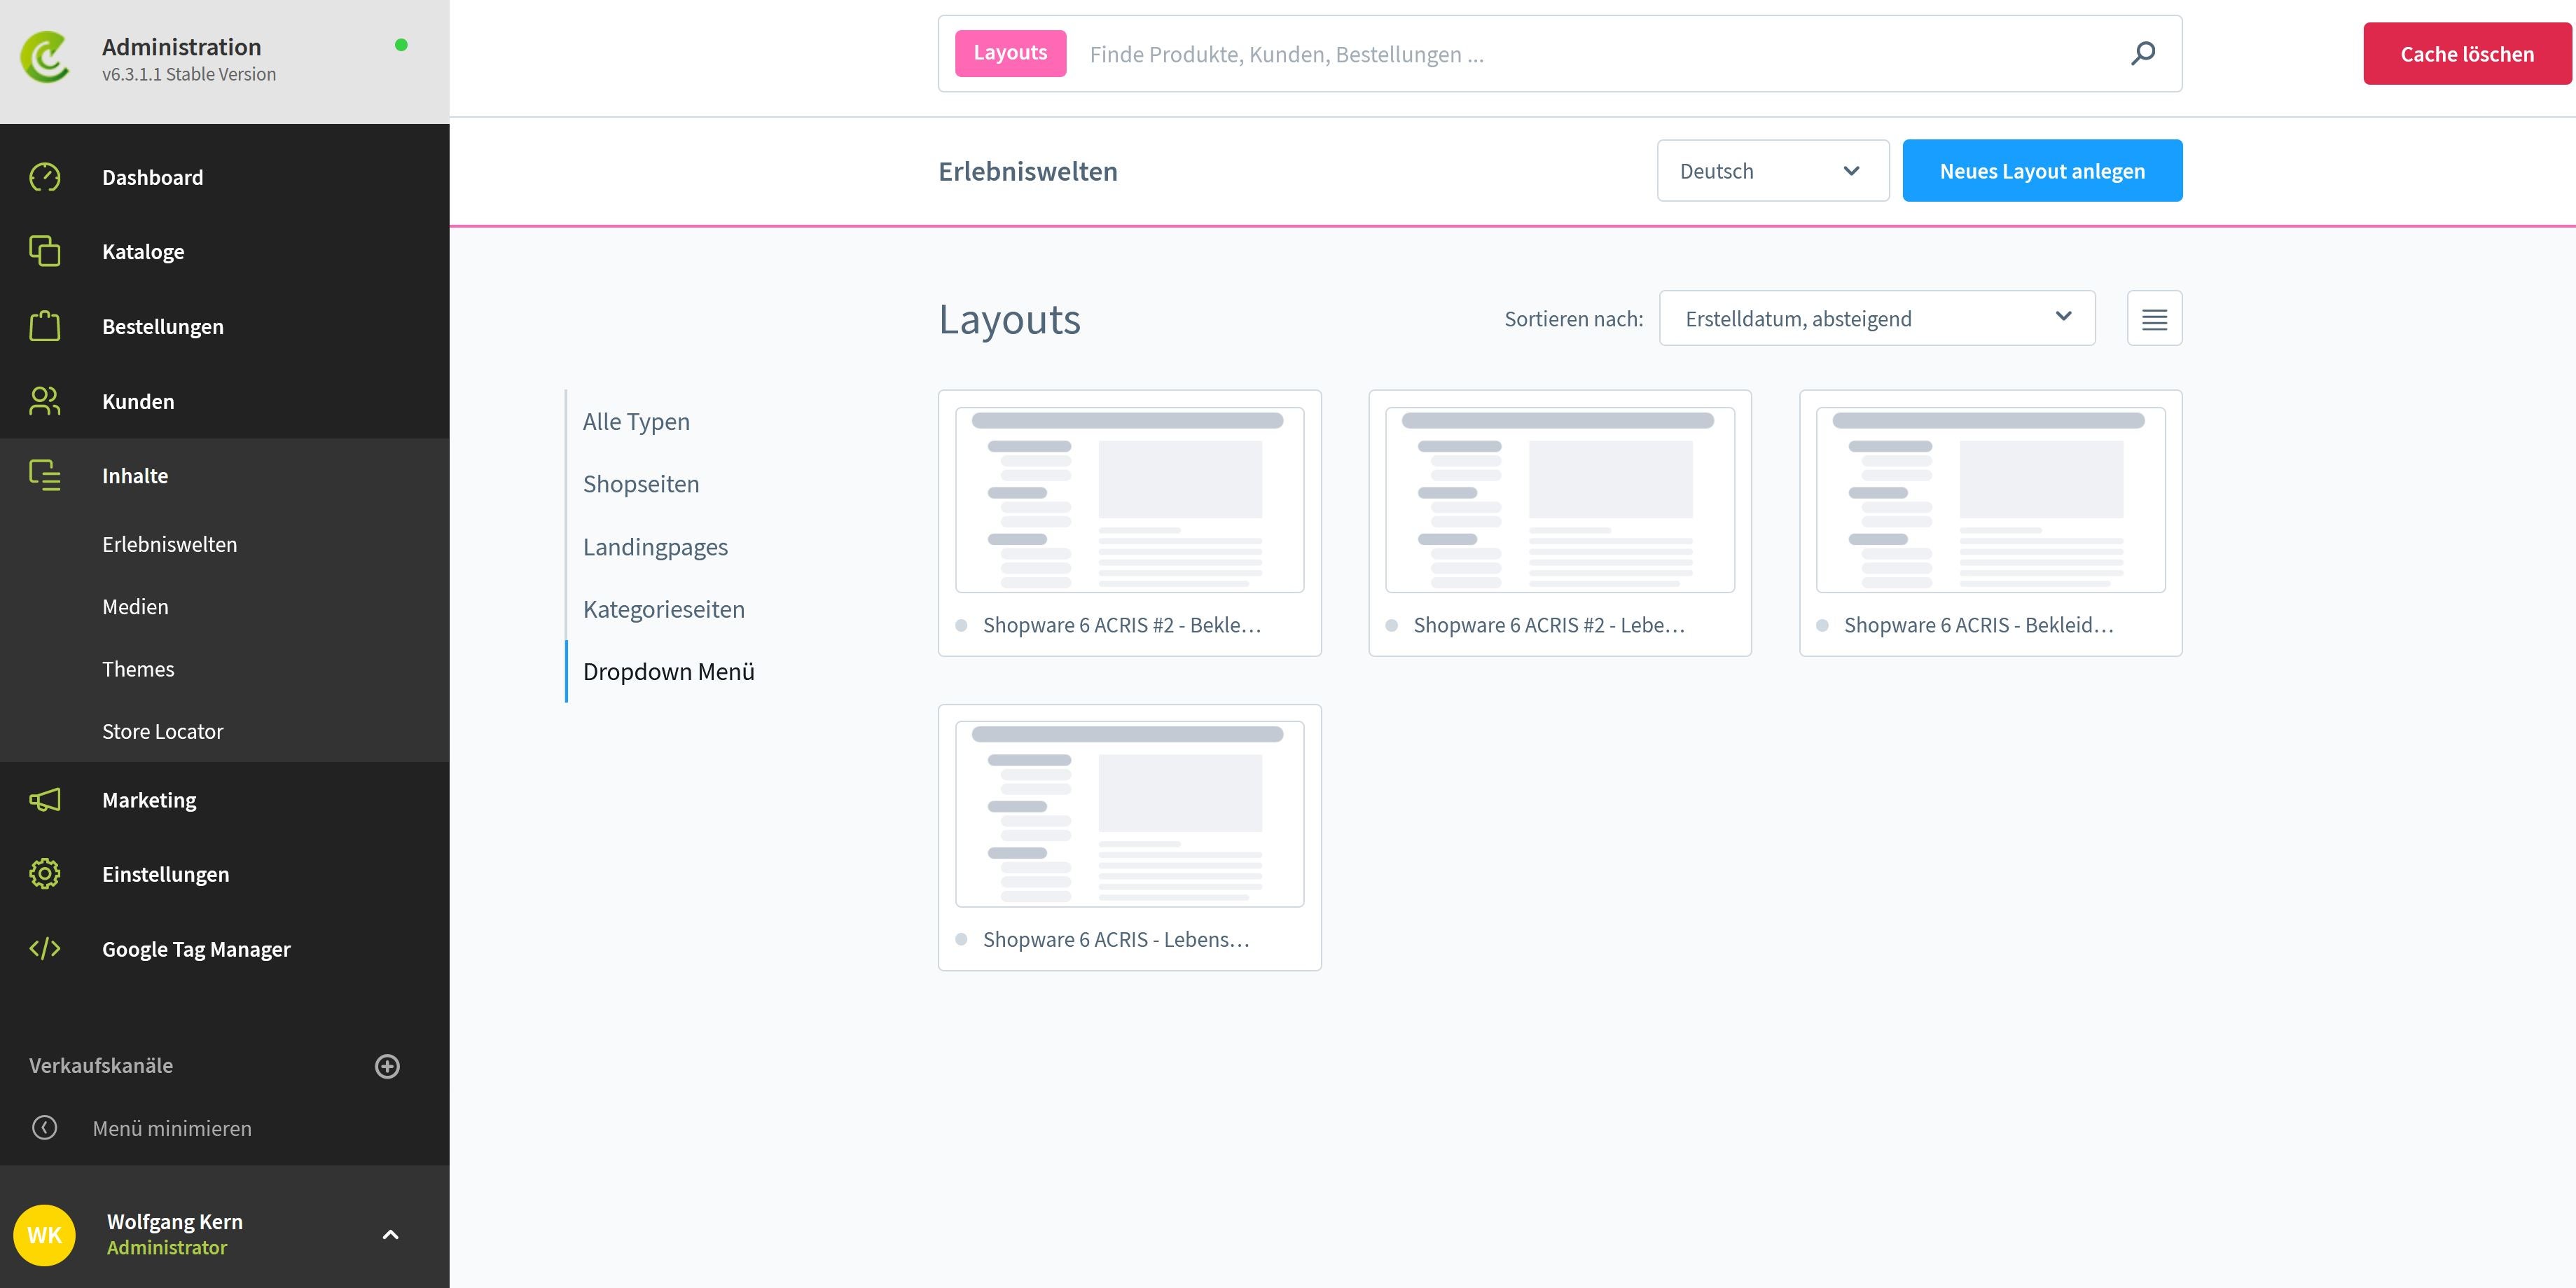This screenshot has height=1288, width=2576.
Task: Click the Google Tag Manager code icon
Action: [45, 948]
